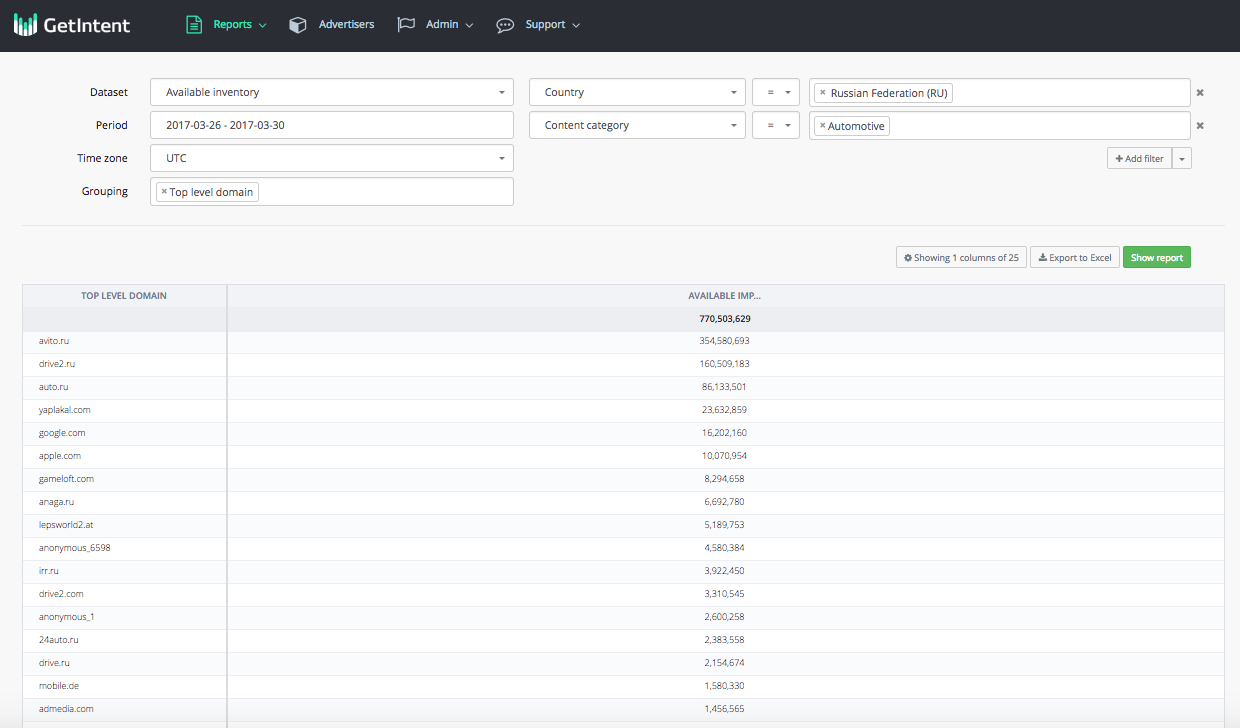The width and height of the screenshot is (1240, 728).
Task: Open the Dataset dropdown
Action: 331,92
